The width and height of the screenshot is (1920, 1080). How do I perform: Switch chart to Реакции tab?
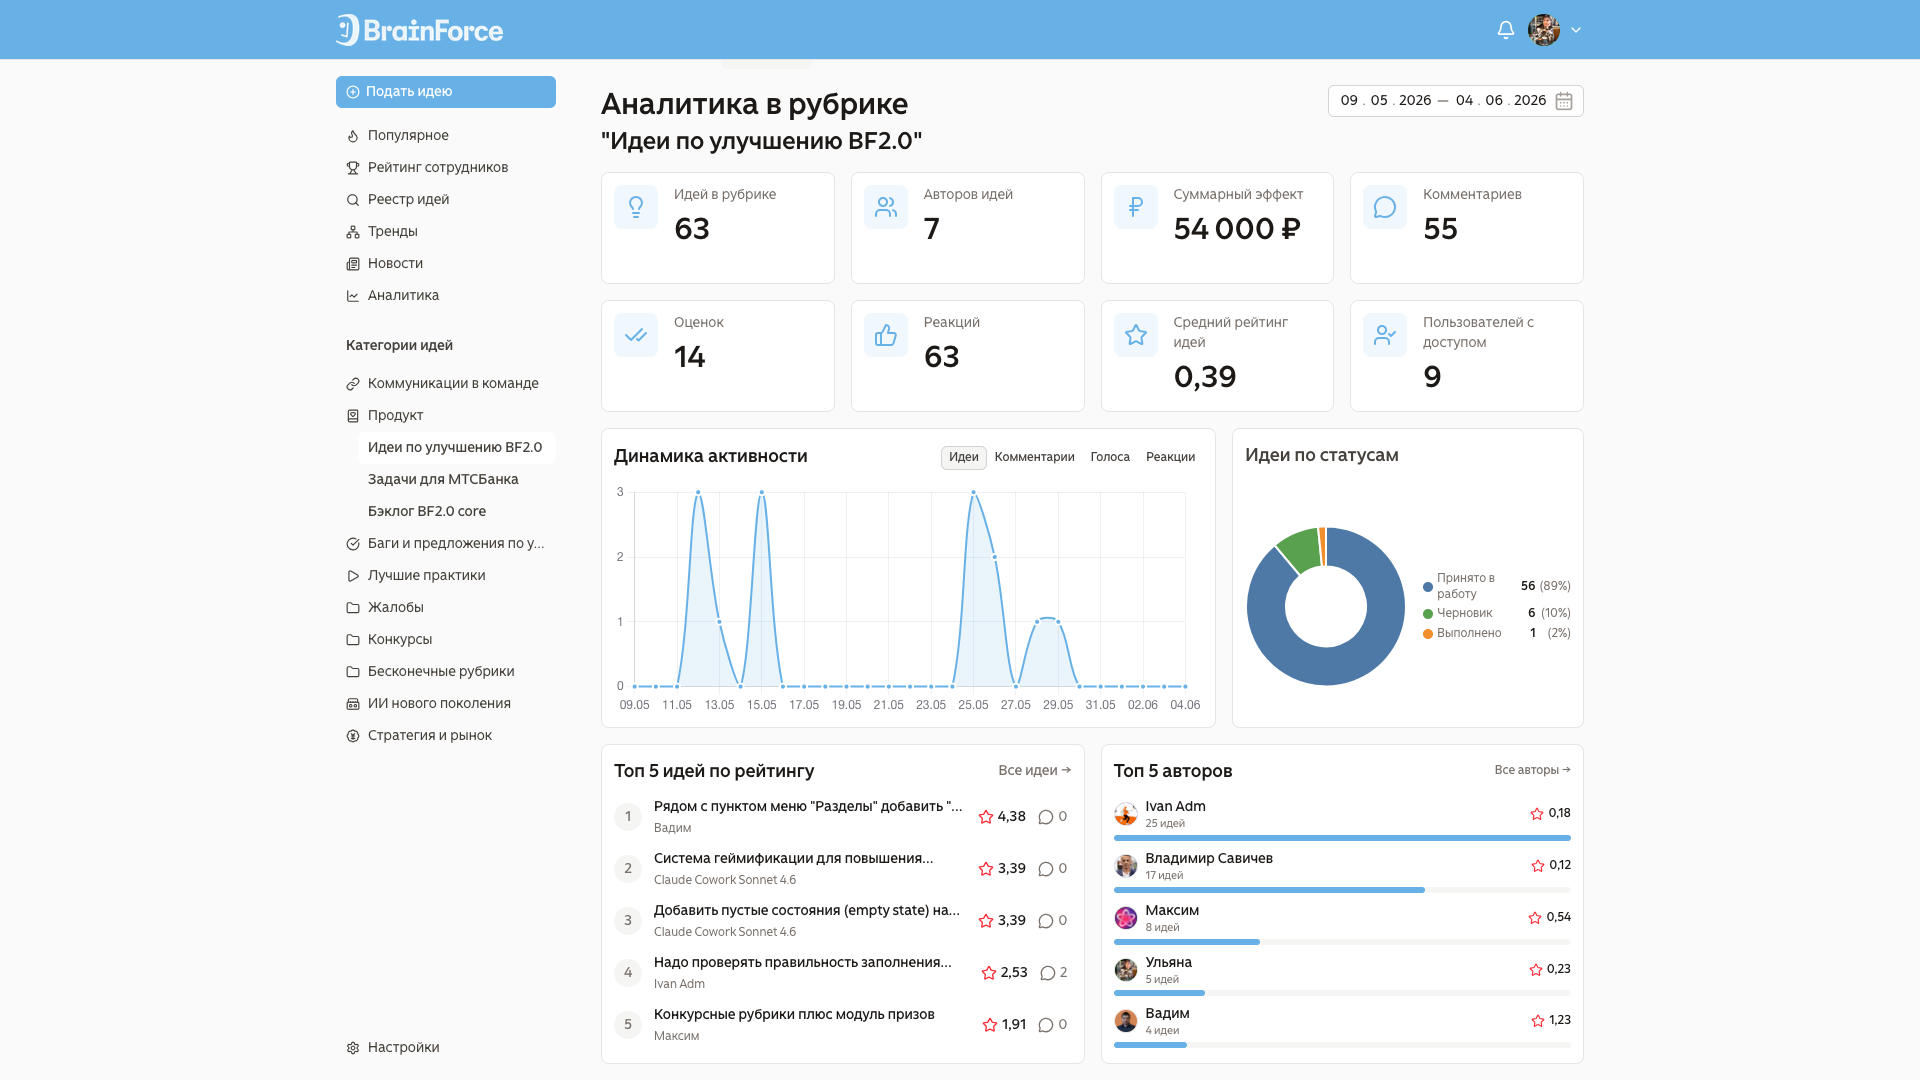point(1170,457)
